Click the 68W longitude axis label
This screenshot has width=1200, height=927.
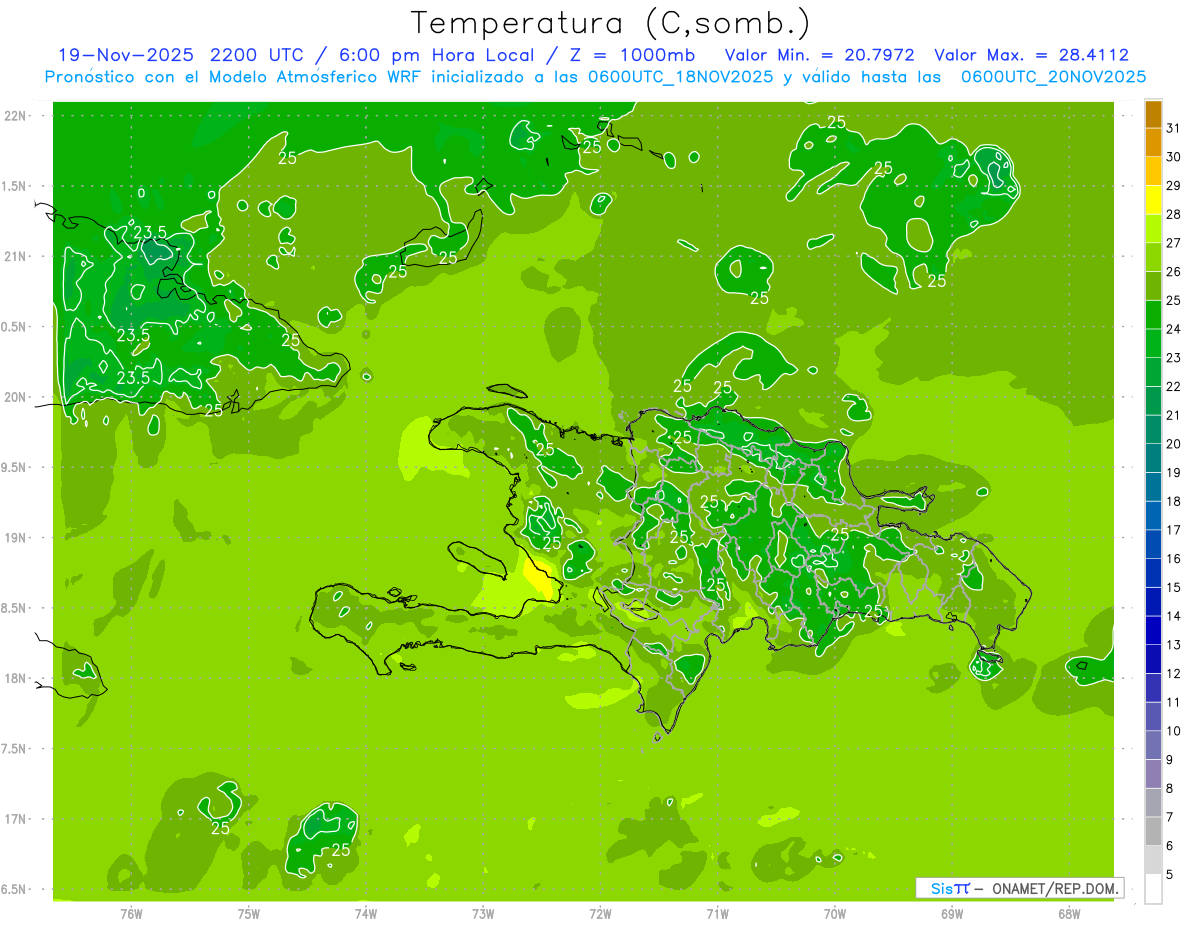[1069, 914]
